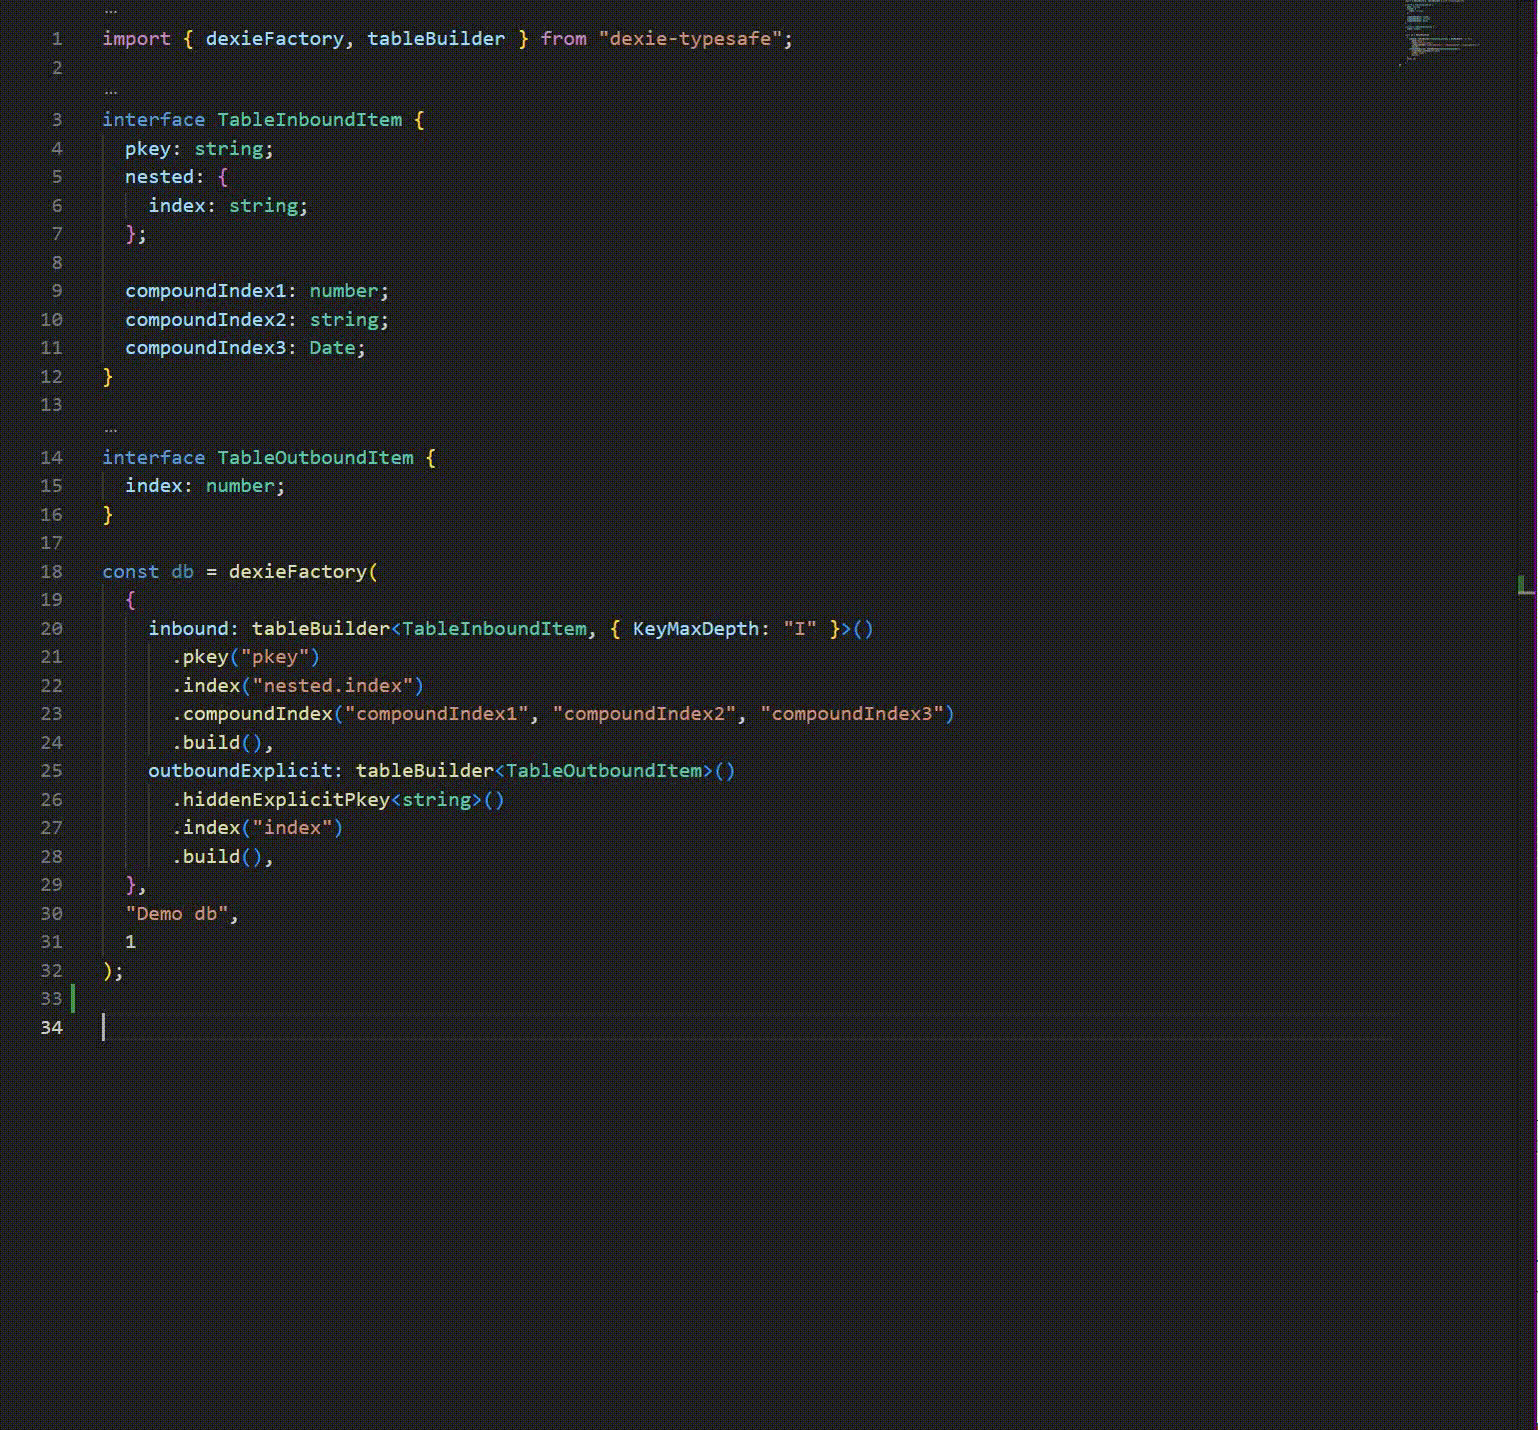The height and width of the screenshot is (1430, 1538).
Task: Click the number type on line 9
Action: 344,291
